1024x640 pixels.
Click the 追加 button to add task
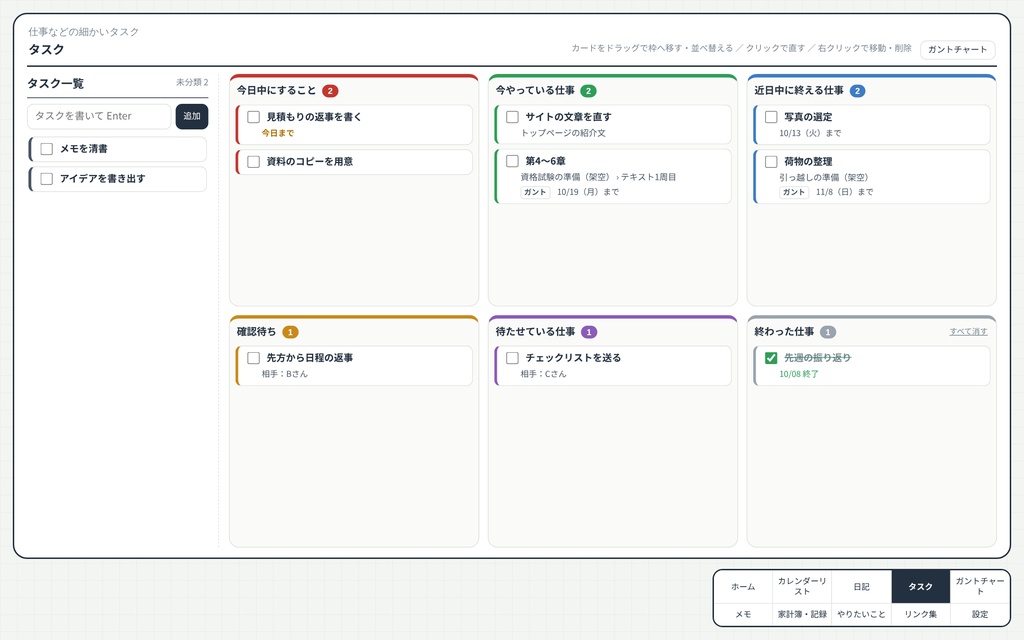coord(191,116)
